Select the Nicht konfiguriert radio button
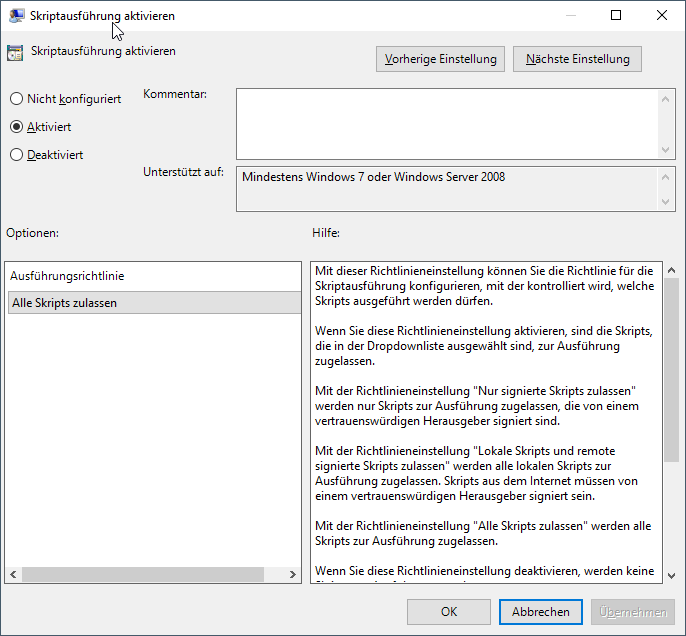The width and height of the screenshot is (686, 636). click(x=16, y=99)
